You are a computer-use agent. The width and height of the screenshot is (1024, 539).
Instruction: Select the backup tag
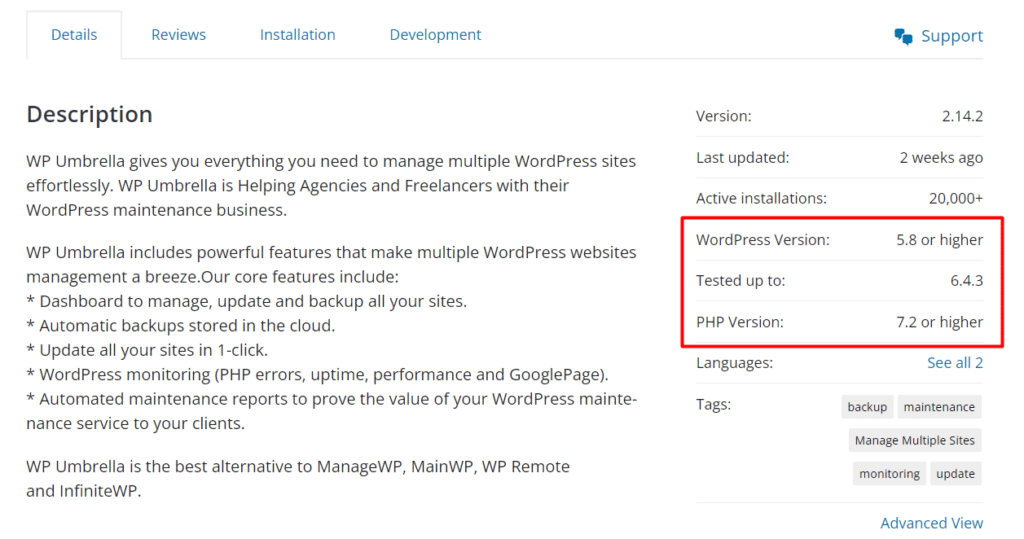coord(867,406)
